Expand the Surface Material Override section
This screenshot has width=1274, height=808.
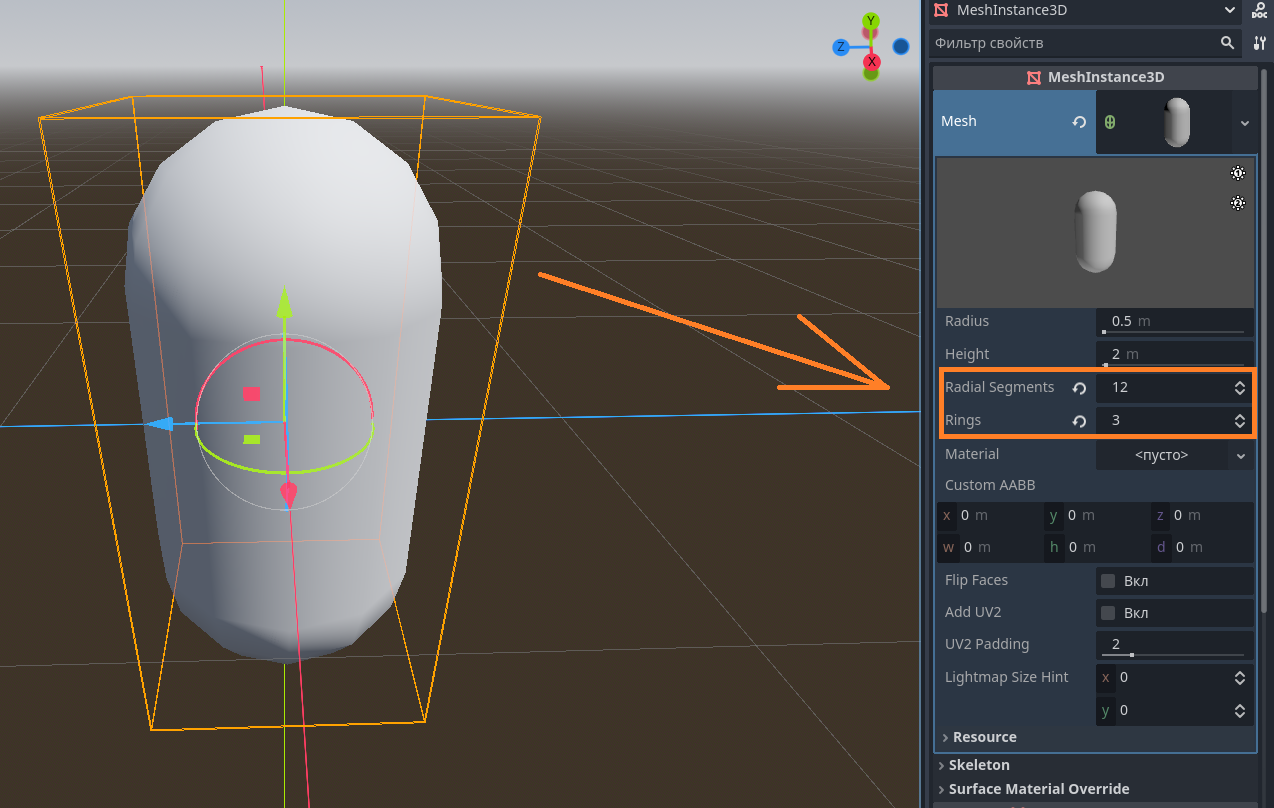tap(1038, 789)
